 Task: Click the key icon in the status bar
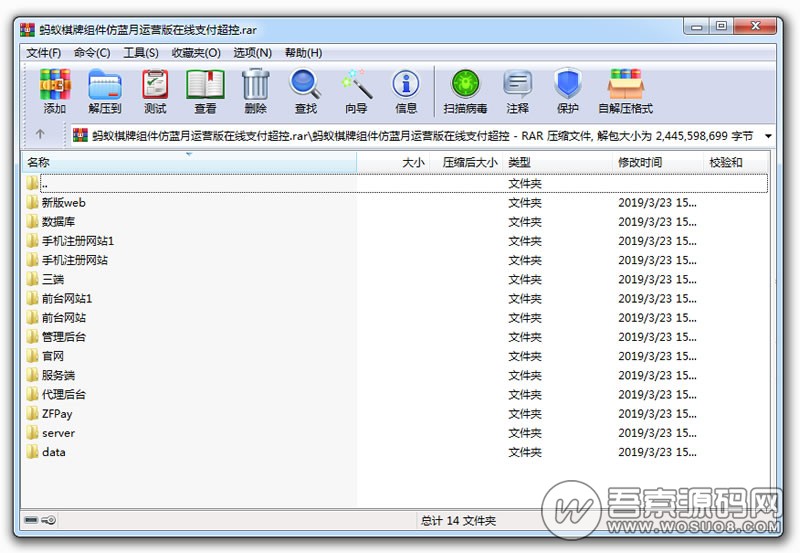48,520
